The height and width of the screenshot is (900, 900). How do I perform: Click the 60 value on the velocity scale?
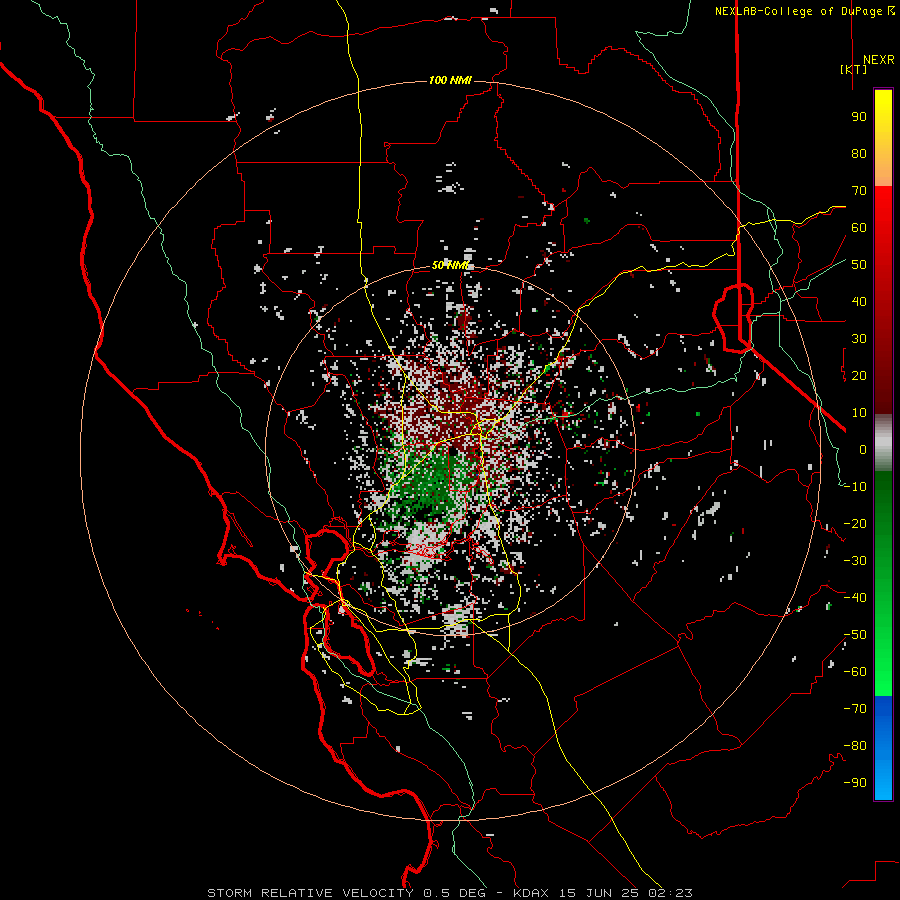(x=859, y=228)
